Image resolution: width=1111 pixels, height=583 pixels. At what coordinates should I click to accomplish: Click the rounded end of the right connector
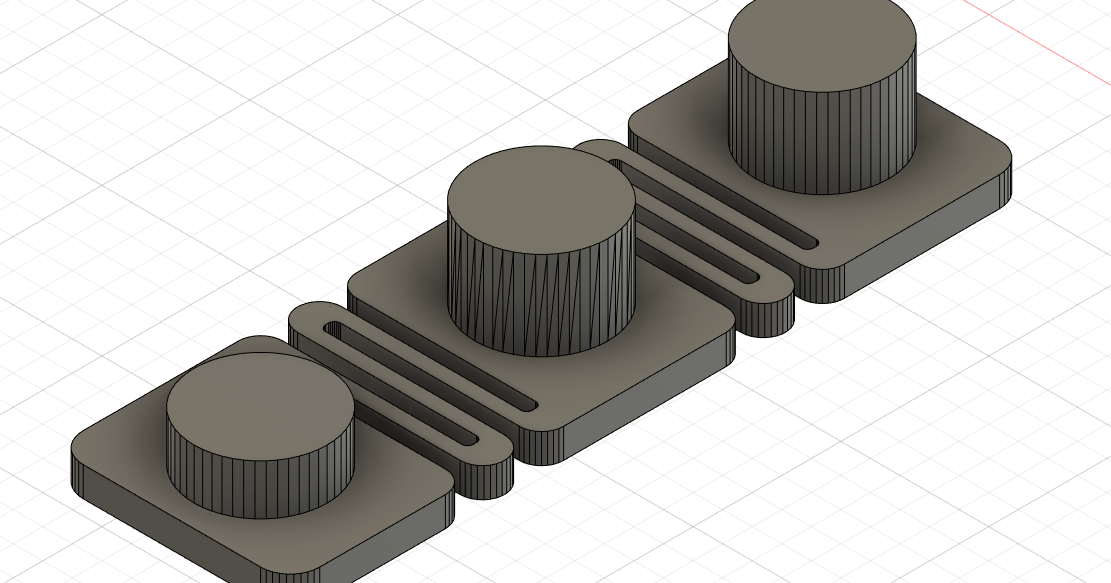pyautogui.click(x=765, y=319)
